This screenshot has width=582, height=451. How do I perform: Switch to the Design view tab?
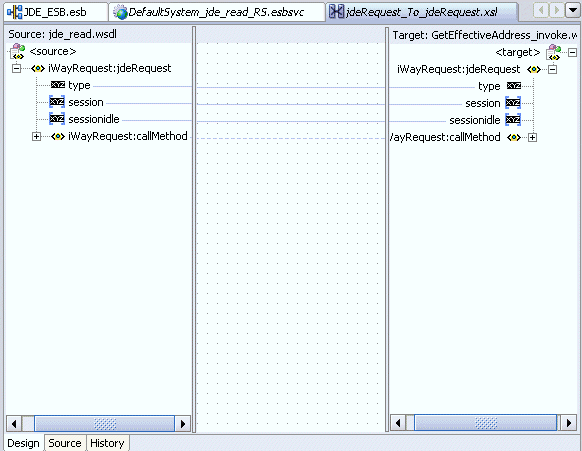(23, 443)
